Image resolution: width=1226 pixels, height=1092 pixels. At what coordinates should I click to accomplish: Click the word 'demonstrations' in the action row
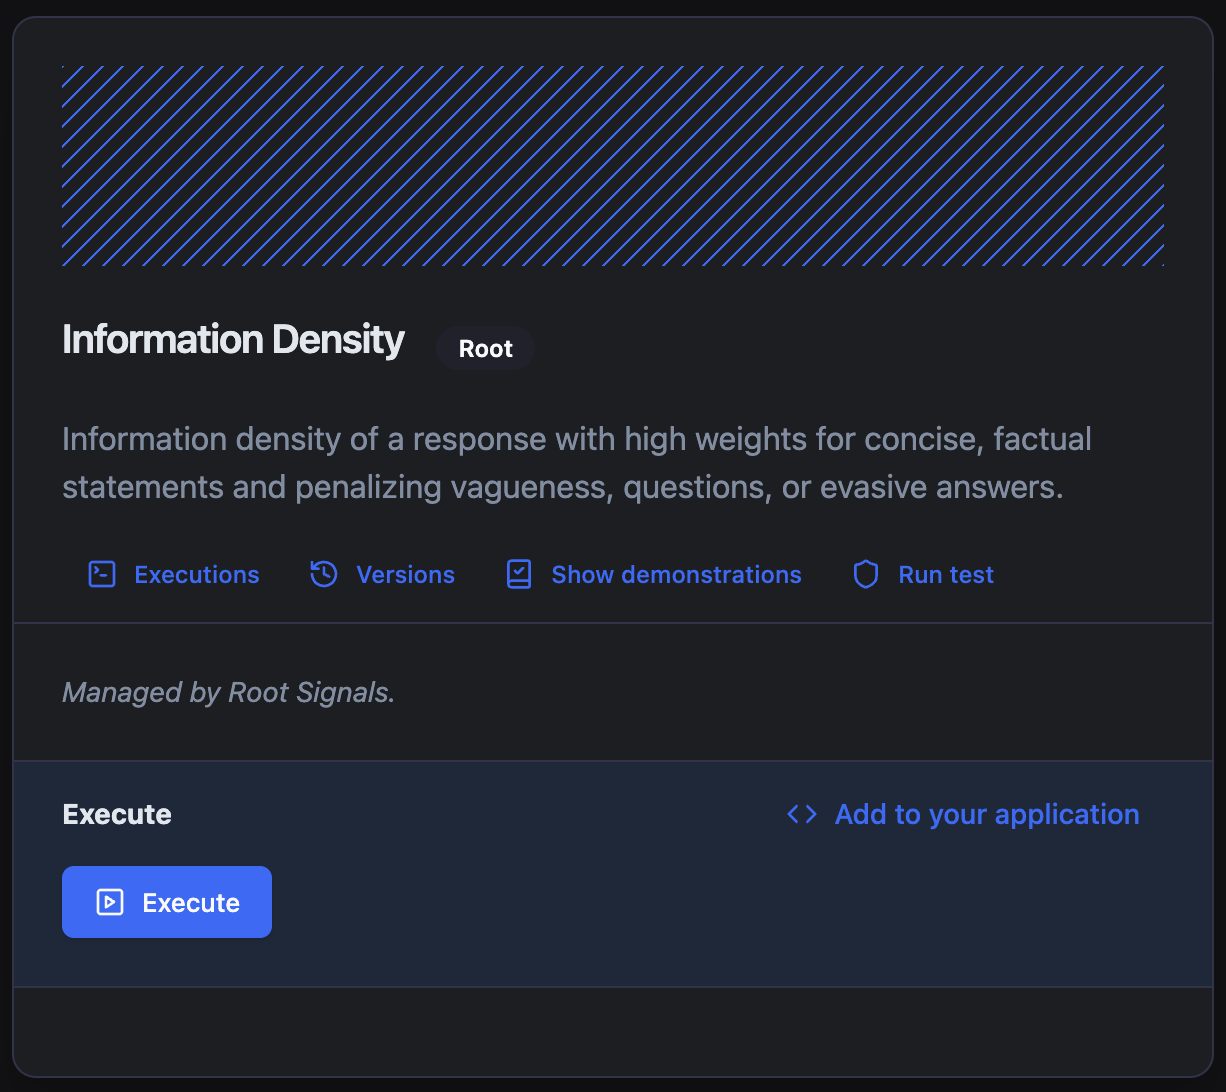point(711,575)
